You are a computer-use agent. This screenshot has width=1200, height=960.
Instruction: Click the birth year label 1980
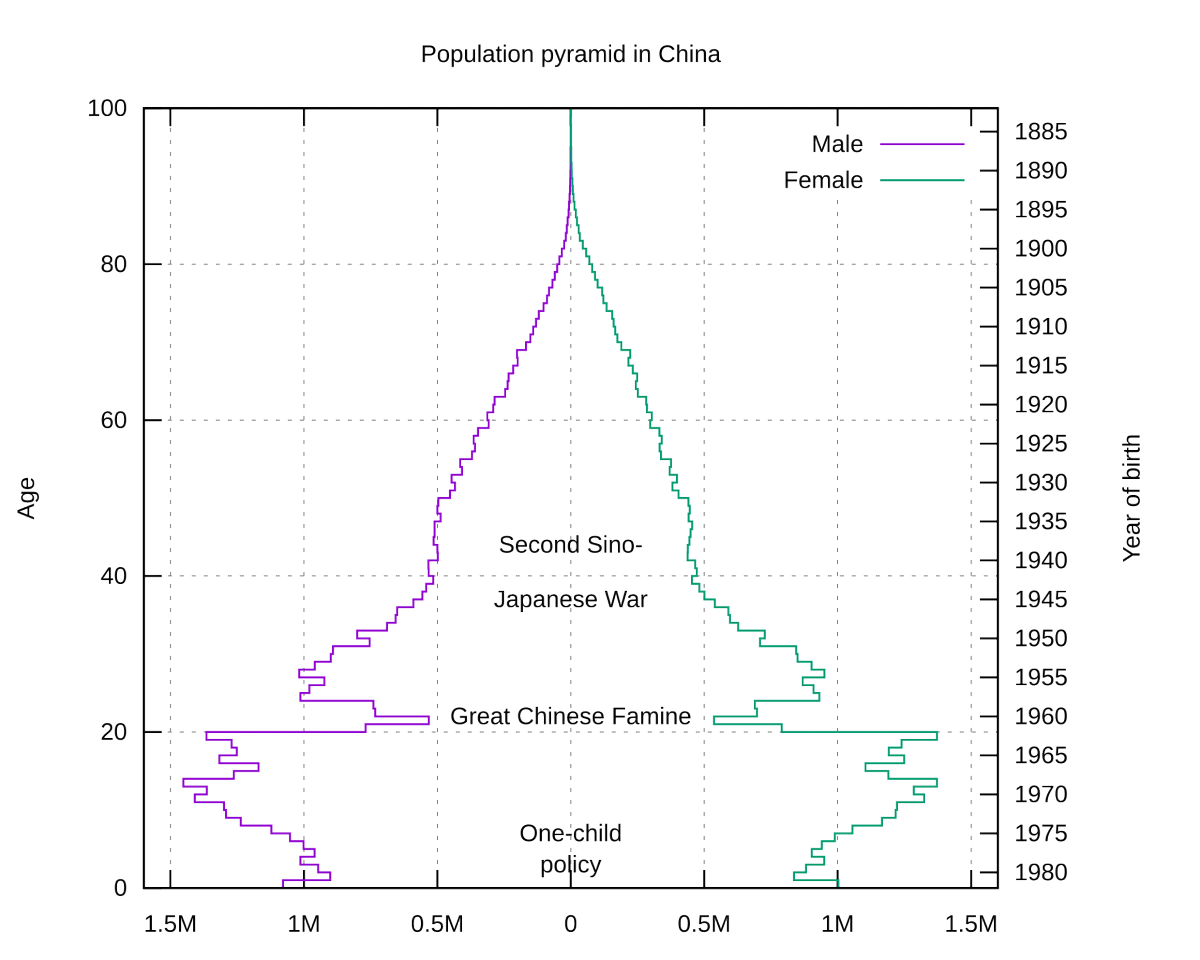[x=1041, y=873]
